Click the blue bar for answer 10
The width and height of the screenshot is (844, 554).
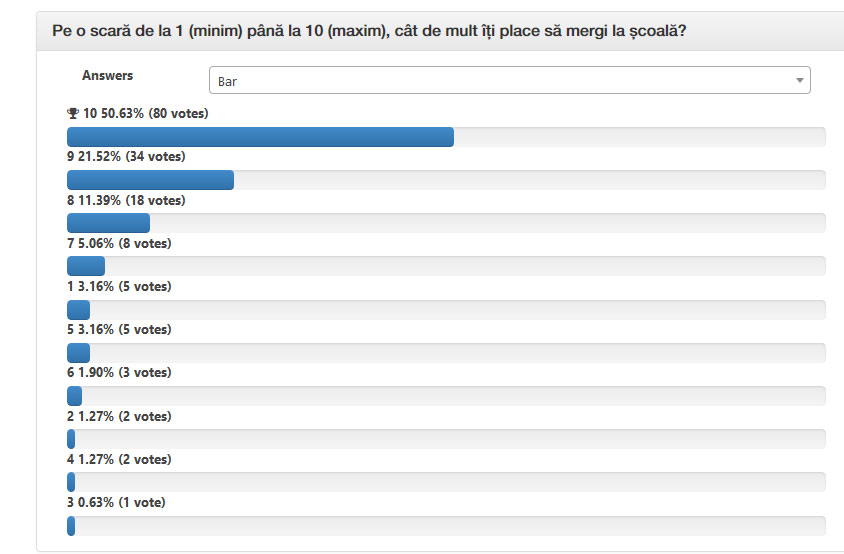pos(260,137)
